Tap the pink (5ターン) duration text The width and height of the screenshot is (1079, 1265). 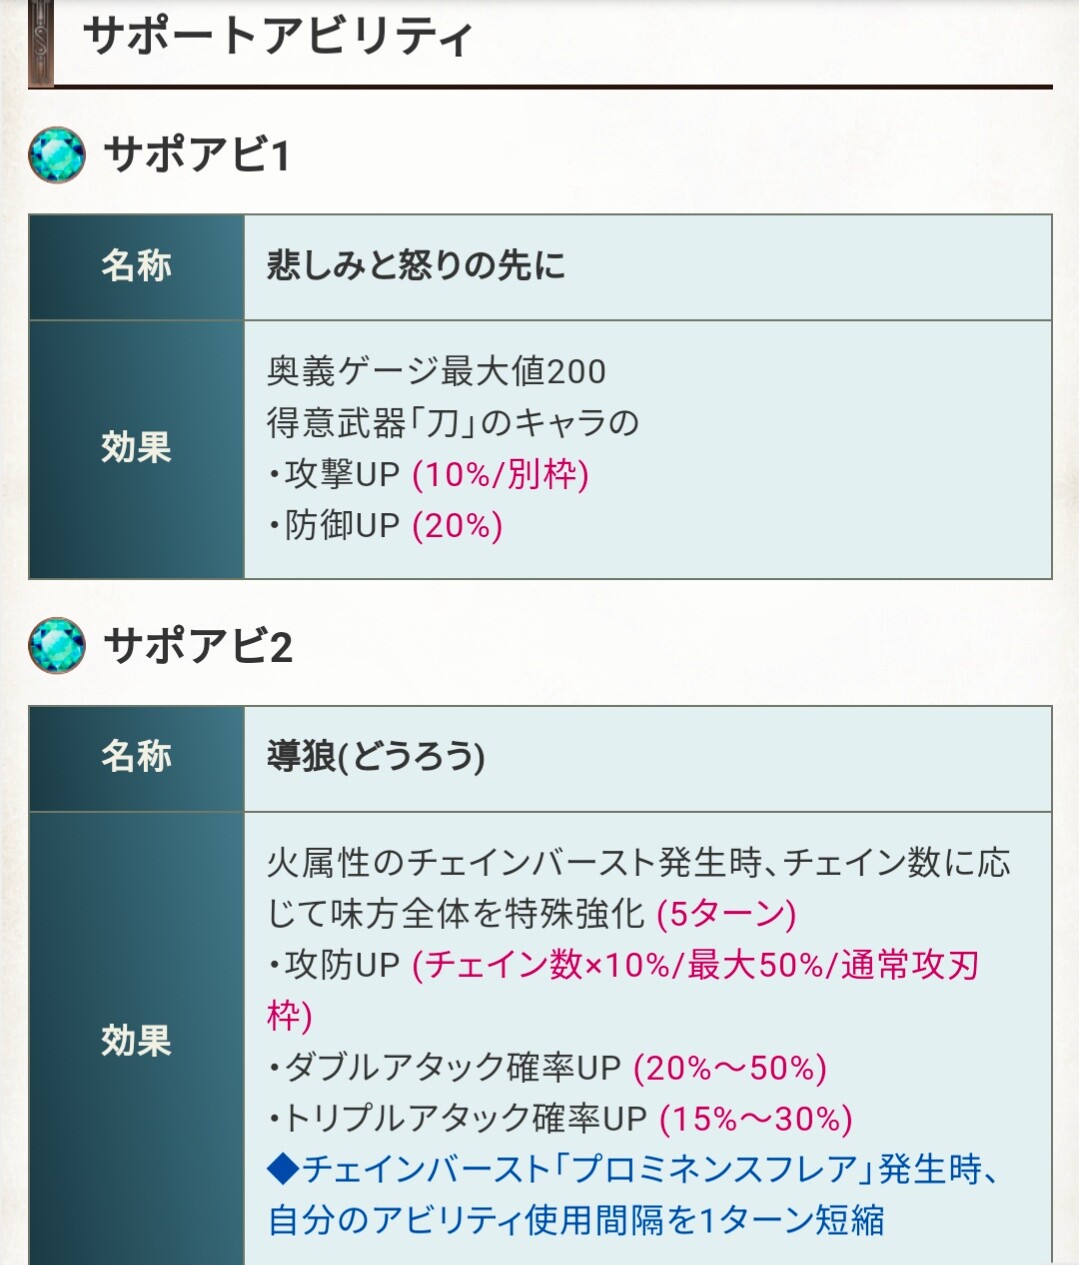coord(726,913)
